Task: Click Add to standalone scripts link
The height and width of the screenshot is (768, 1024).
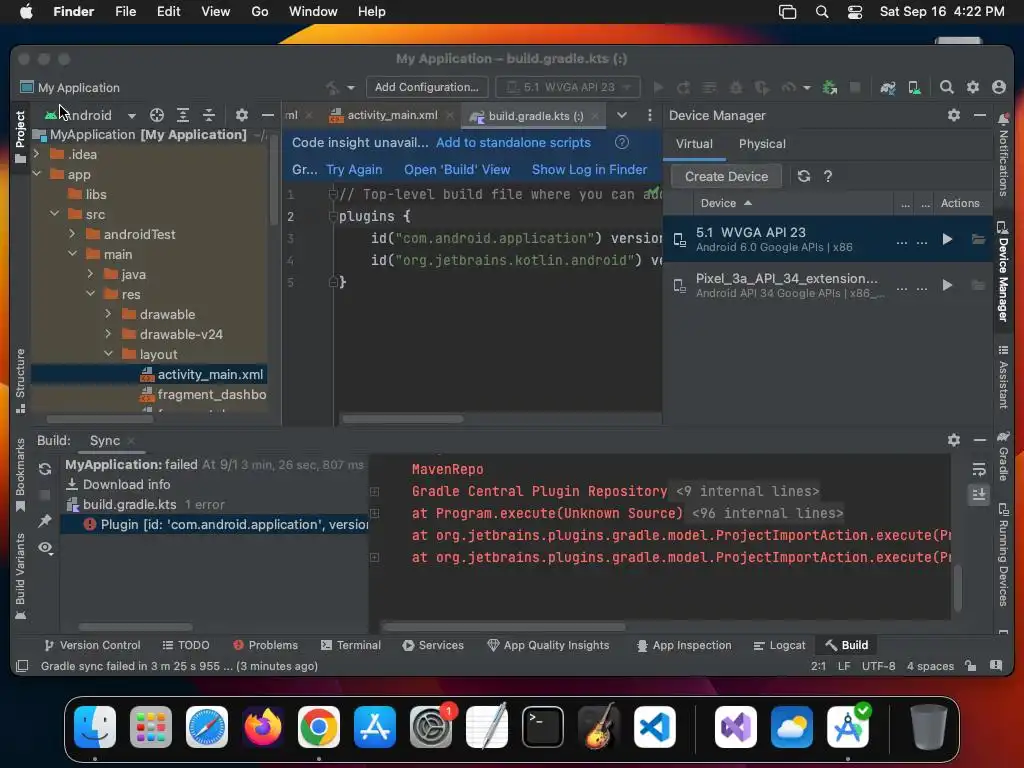Action: pos(513,142)
